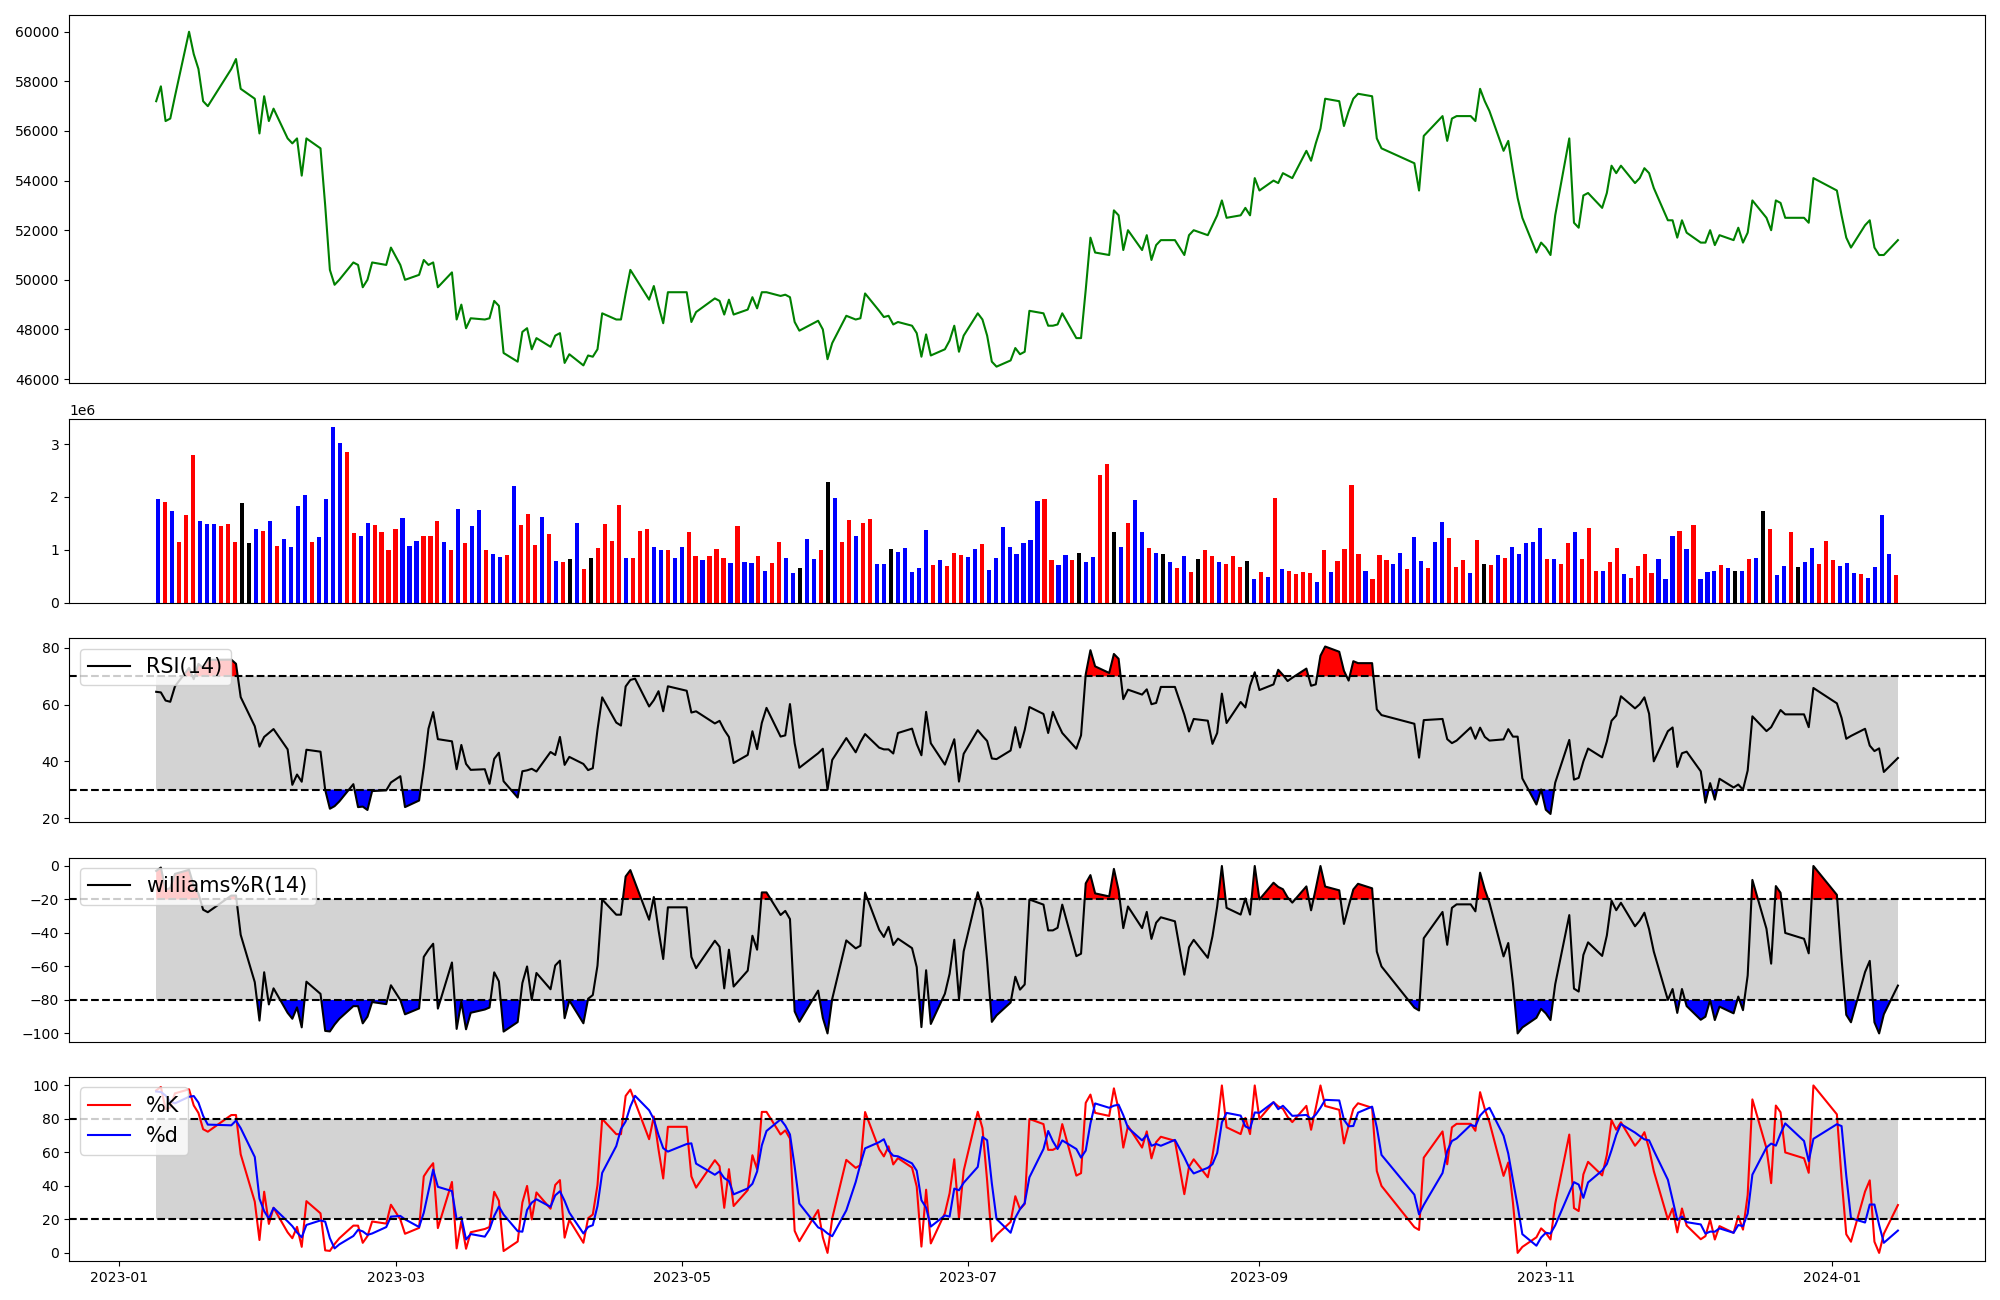The height and width of the screenshot is (1300, 2000).
Task: Click the 2023-05 x-axis date label
Action: 682,1277
